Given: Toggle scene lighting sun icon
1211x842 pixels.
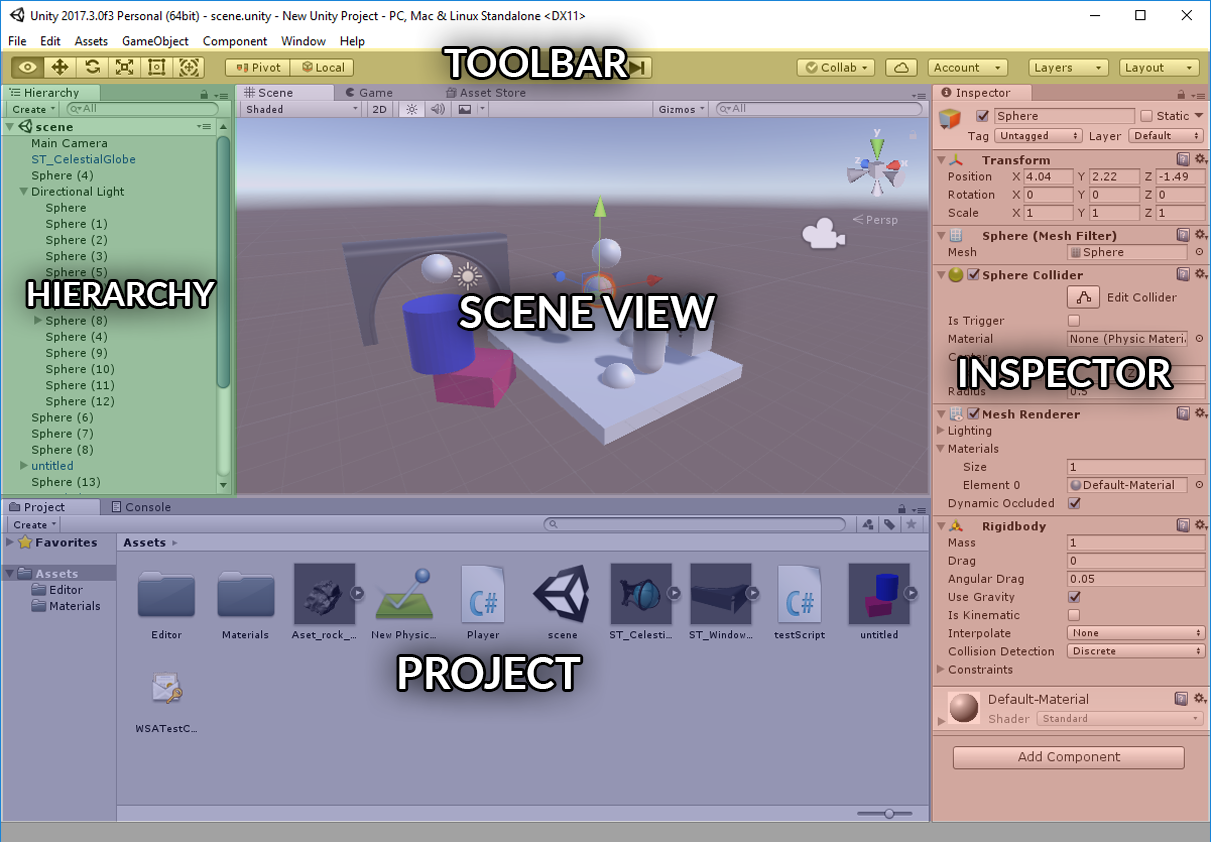Looking at the screenshot, I should (411, 109).
